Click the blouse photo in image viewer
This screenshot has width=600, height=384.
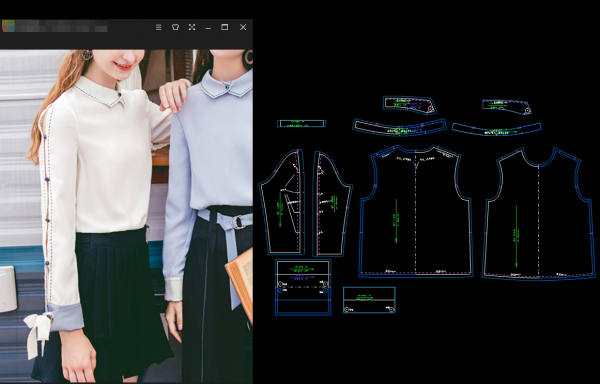pyautogui.click(x=126, y=216)
